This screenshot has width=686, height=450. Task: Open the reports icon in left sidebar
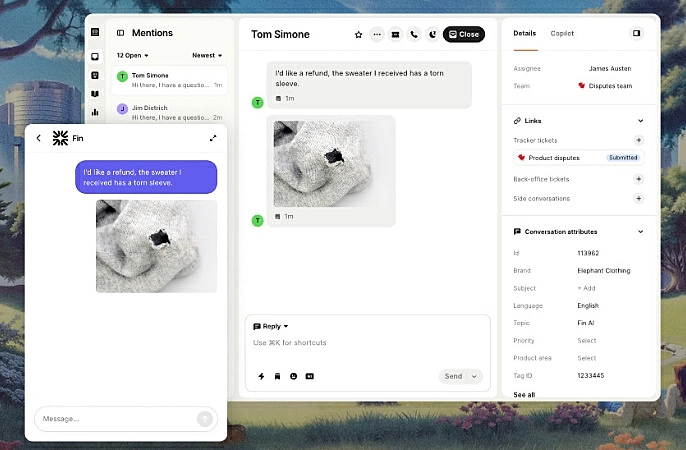95,111
